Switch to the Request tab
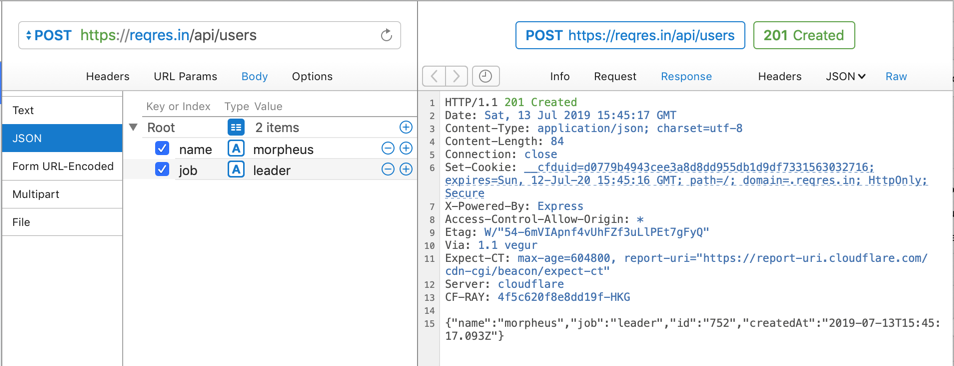Image resolution: width=954 pixels, height=366 pixels. coord(615,77)
